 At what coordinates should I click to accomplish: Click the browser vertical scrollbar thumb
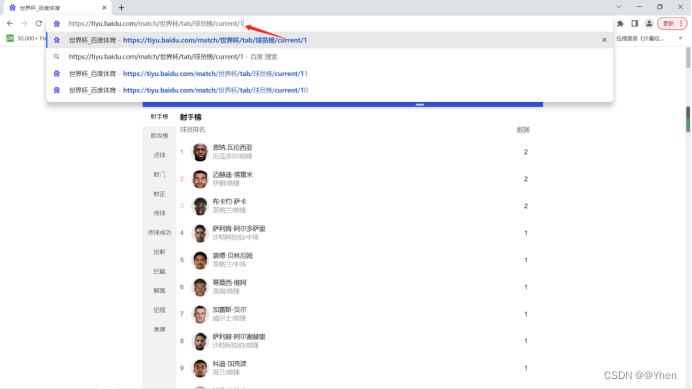coord(688,58)
